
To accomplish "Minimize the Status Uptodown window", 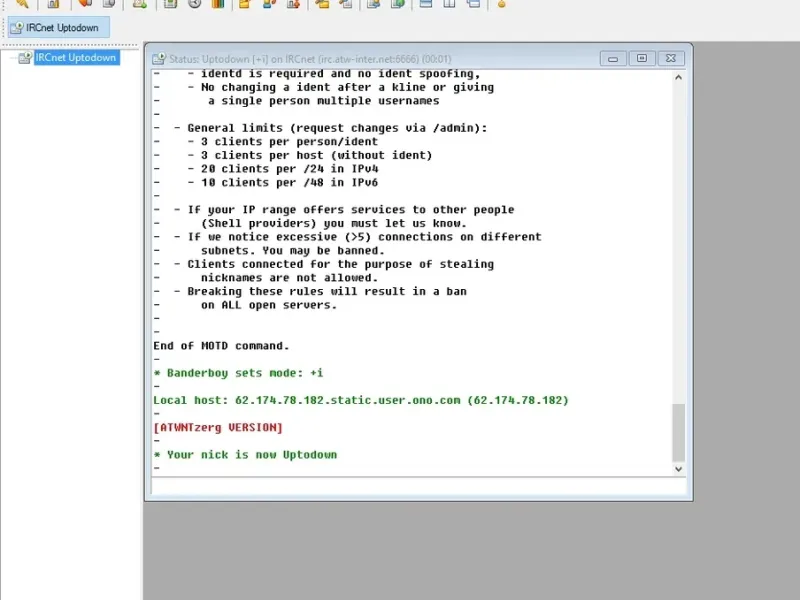I will (613, 59).
